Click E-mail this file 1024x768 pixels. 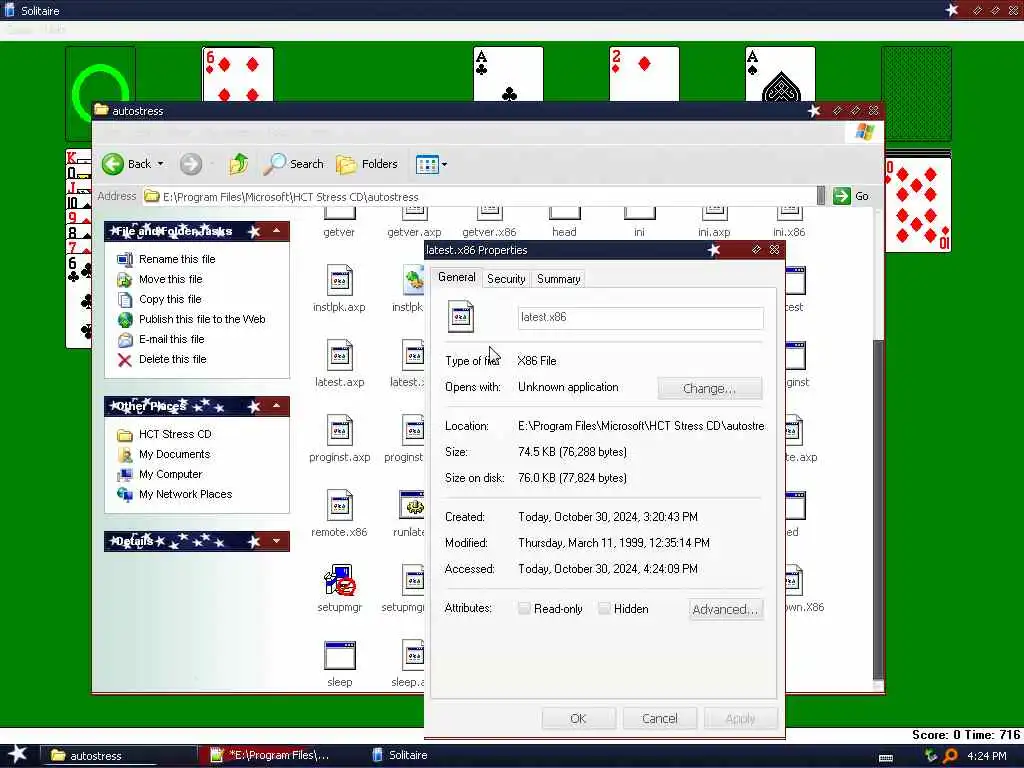[171, 339]
